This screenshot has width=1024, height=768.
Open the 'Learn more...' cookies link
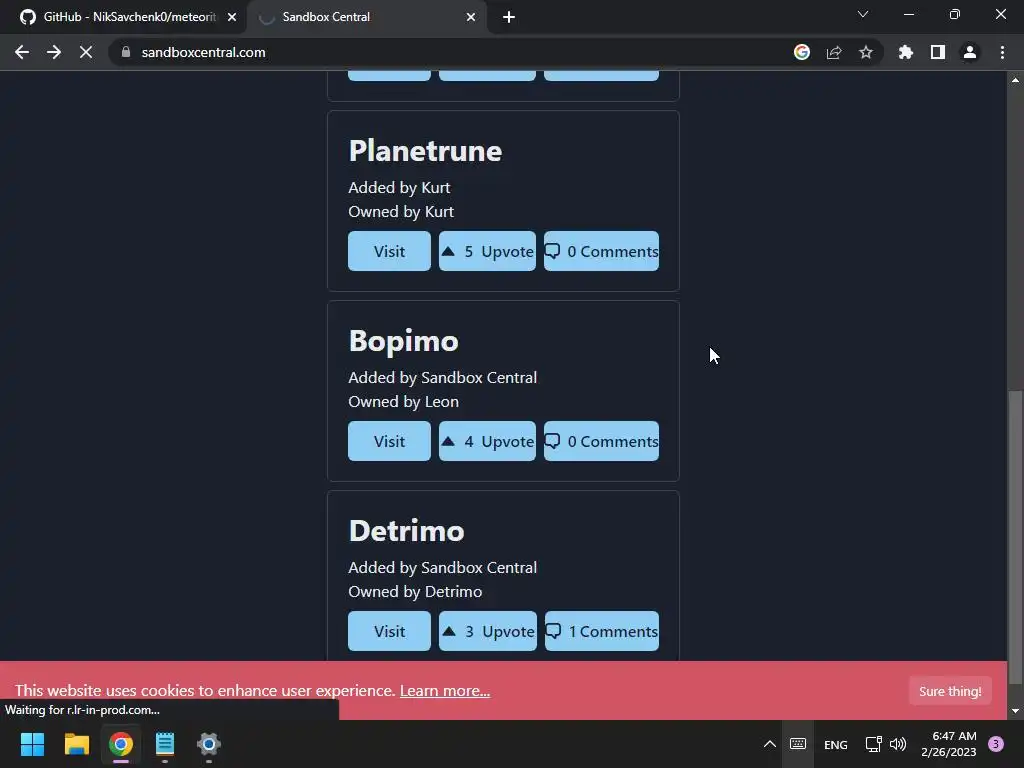pos(445,690)
